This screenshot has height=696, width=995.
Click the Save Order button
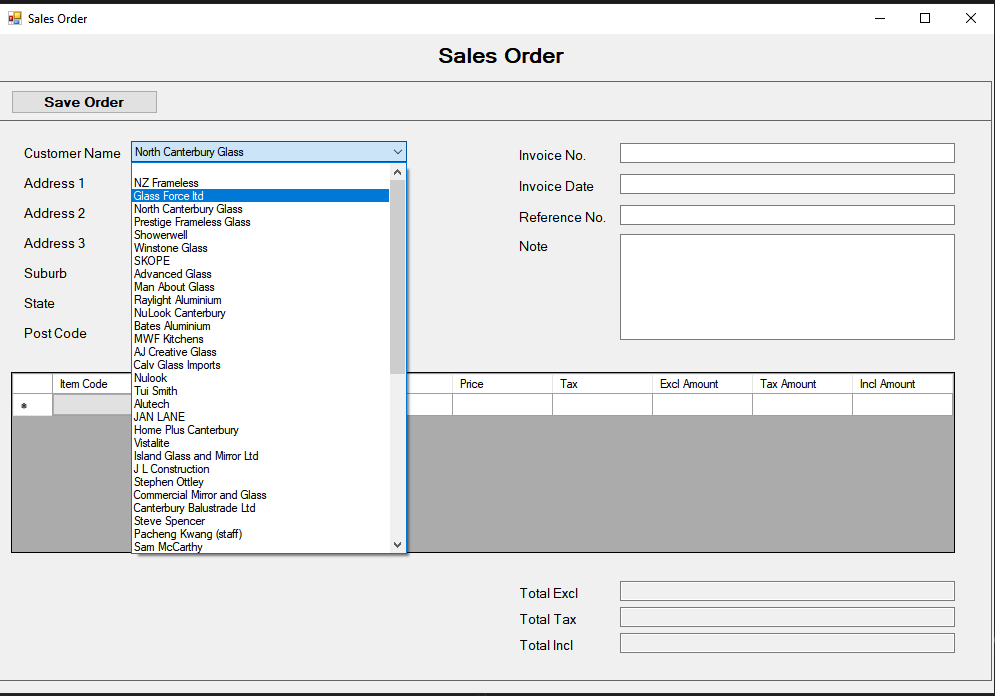[x=83, y=101]
